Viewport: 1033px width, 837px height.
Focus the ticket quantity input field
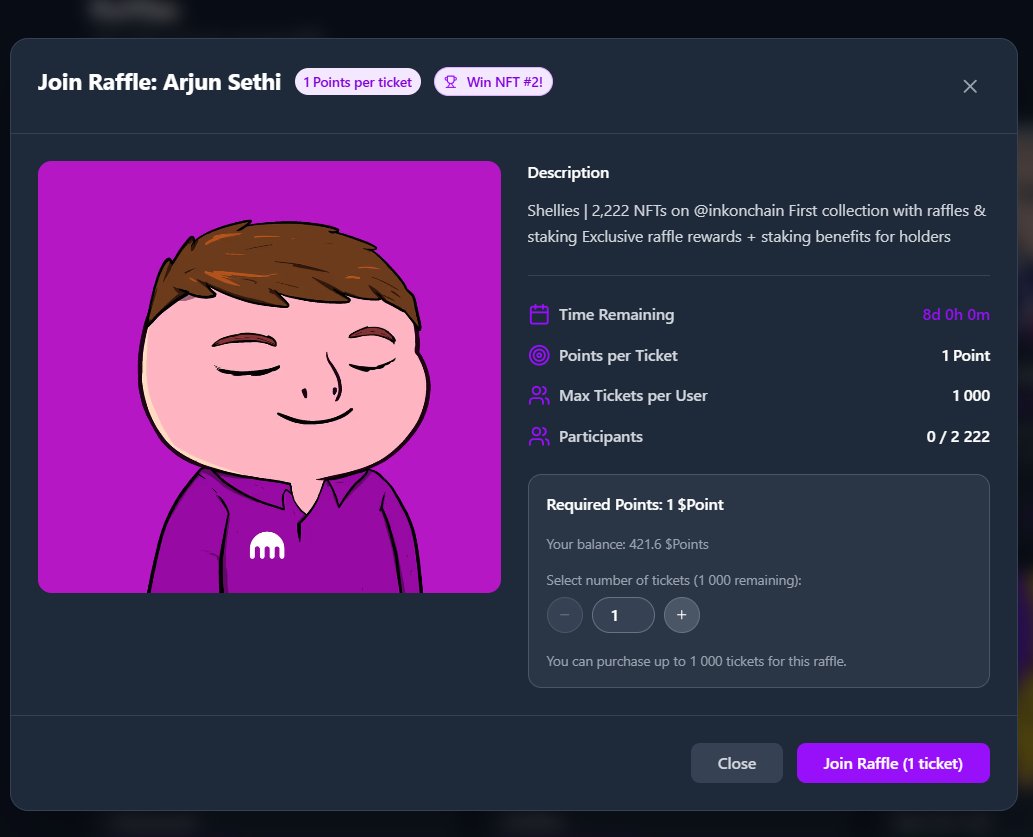tap(623, 615)
